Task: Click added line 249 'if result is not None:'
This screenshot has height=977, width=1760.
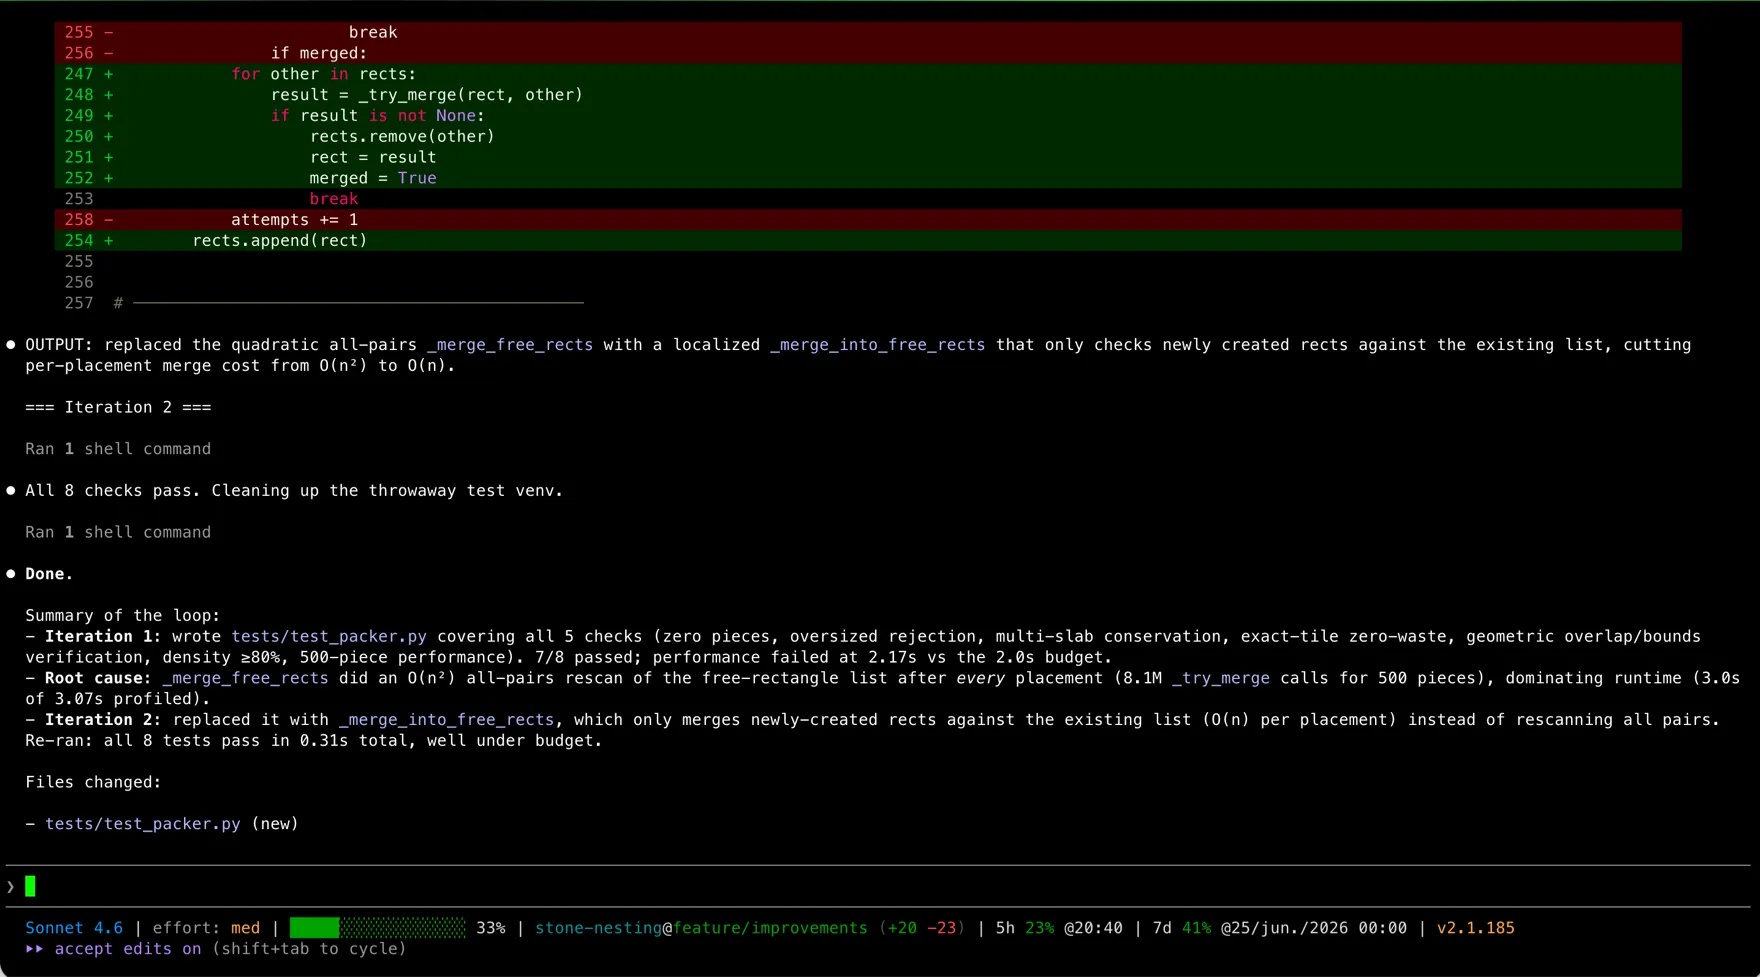Action: tap(868, 116)
